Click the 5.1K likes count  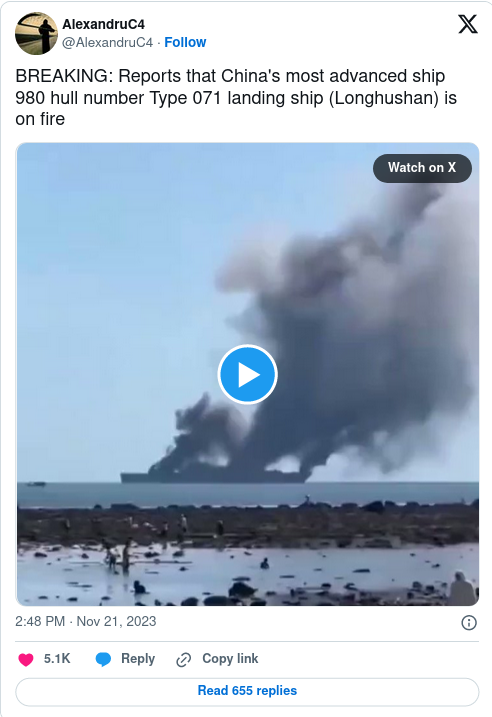click(x=57, y=658)
